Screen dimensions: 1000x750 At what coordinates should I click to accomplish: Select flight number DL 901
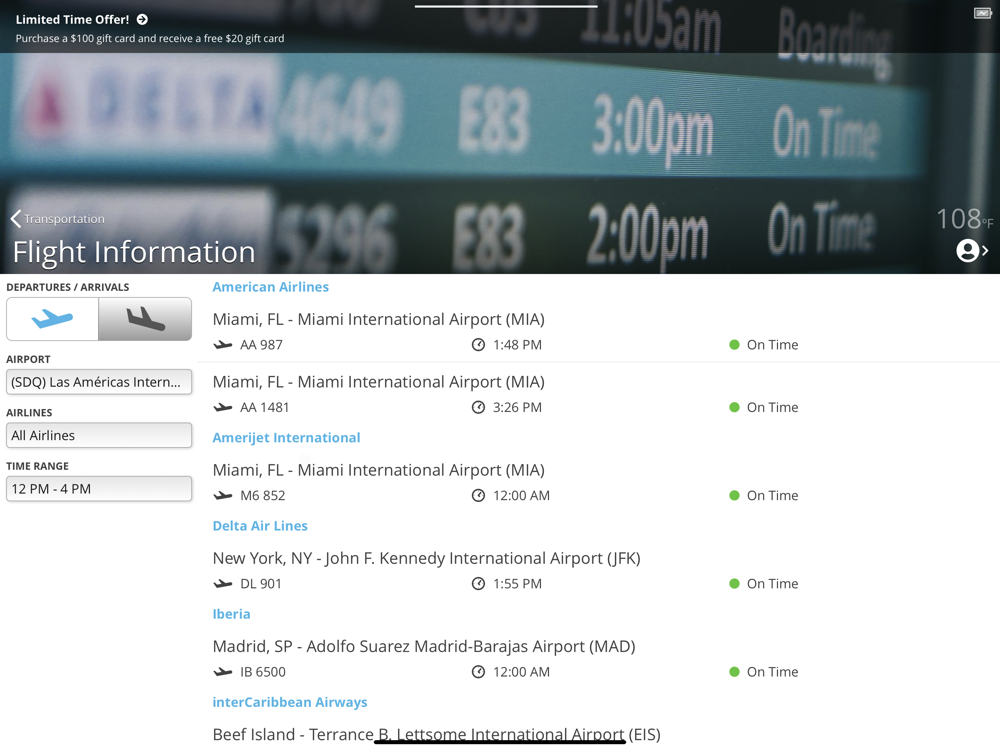[x=261, y=584]
